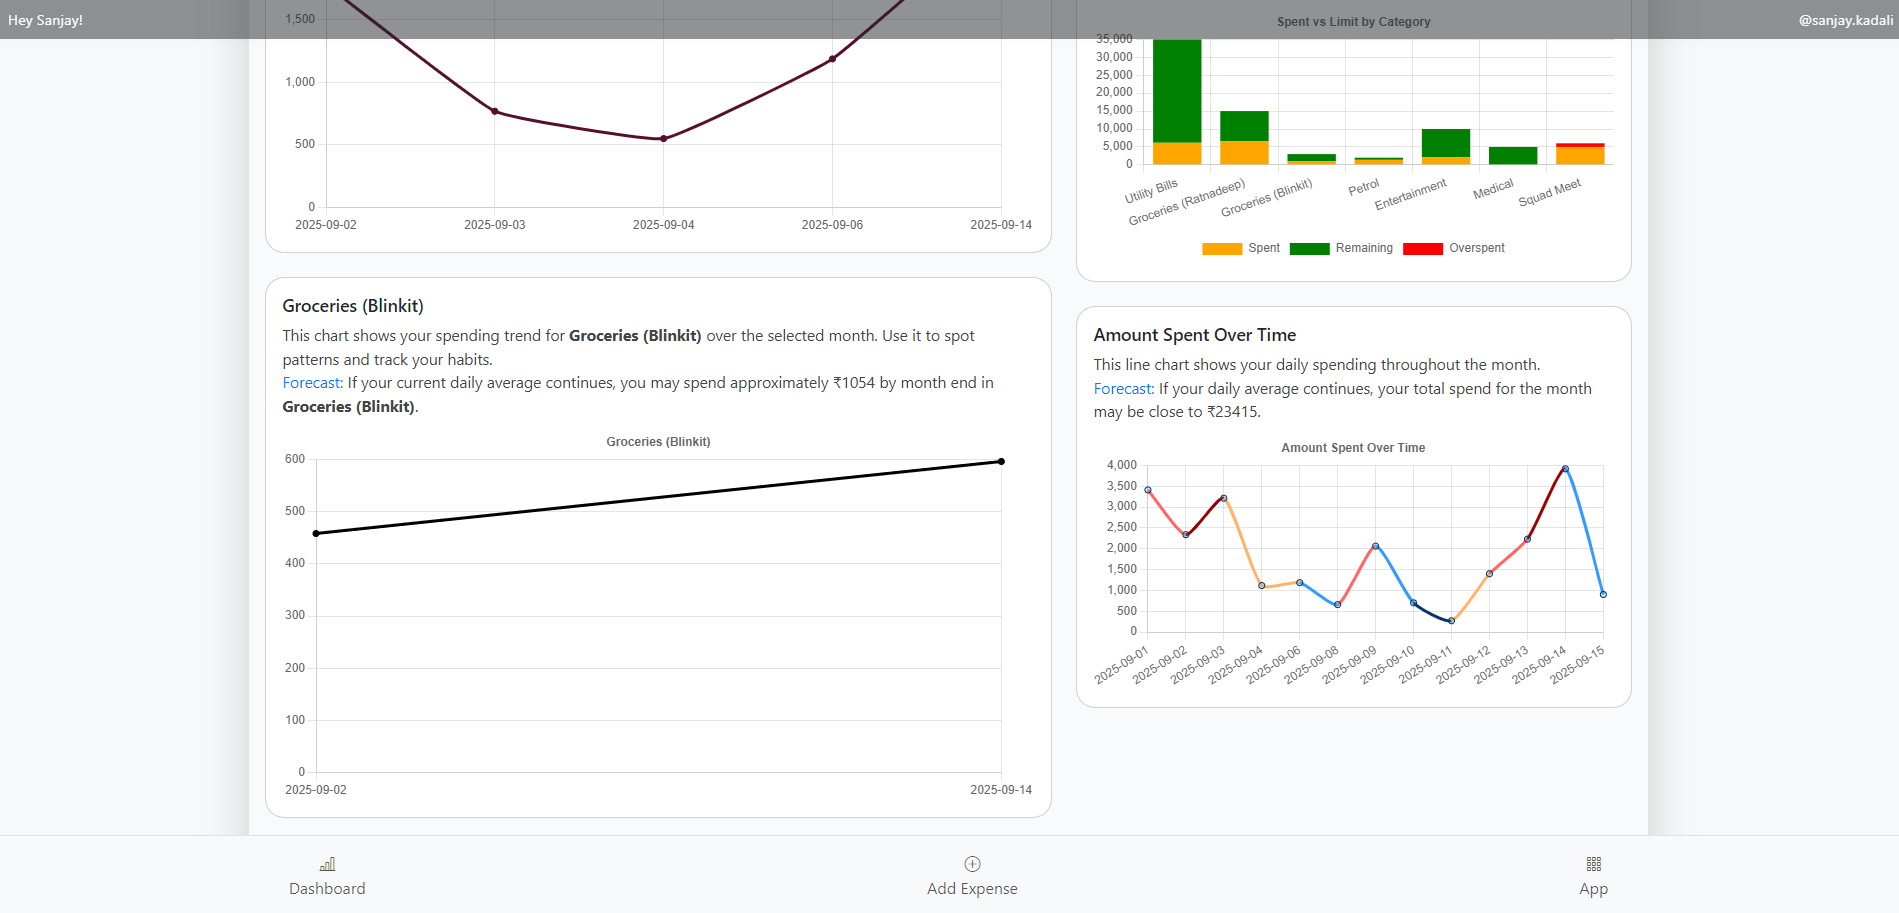The width and height of the screenshot is (1899, 913).
Task: Click Forecast link in Amount Spent Over Time
Action: tap(1123, 389)
